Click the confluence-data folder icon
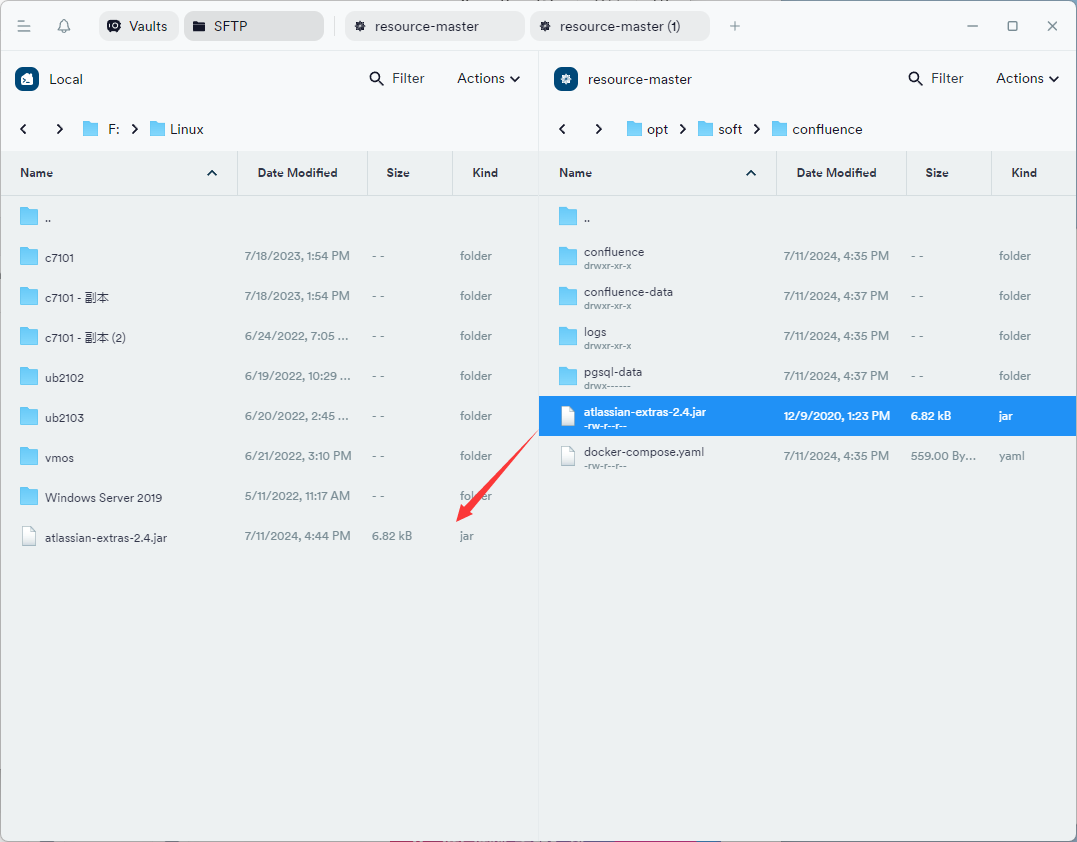Image resolution: width=1077 pixels, height=842 pixels. click(x=568, y=296)
